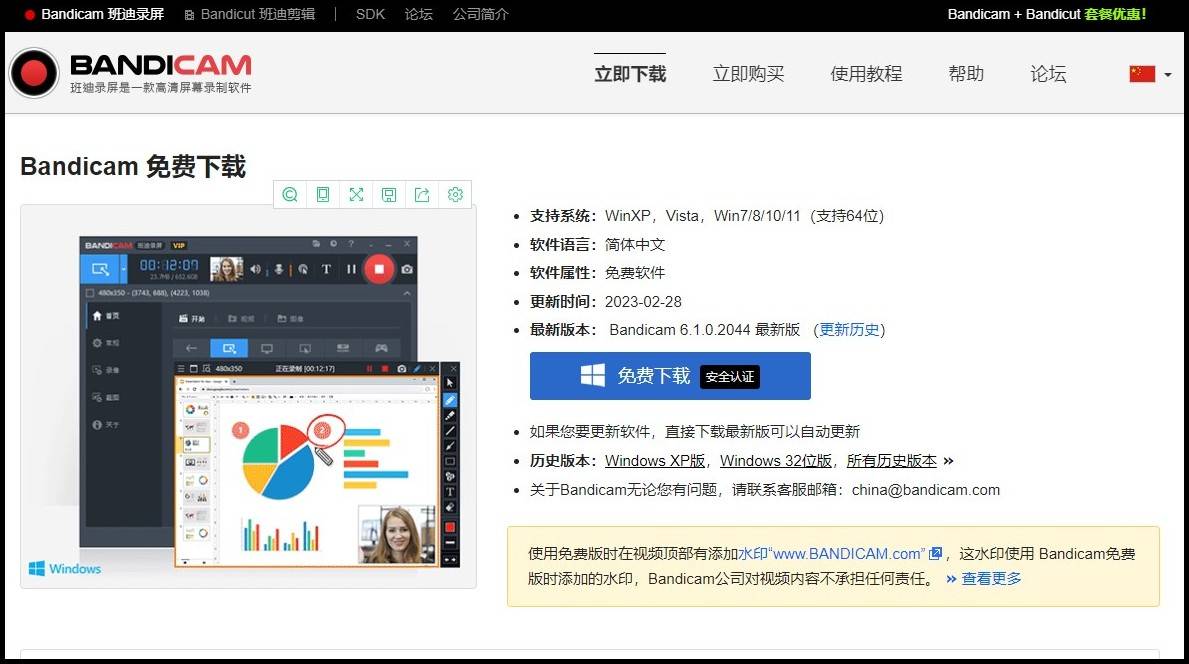Switch to the 立即购买 tab
Image resolution: width=1189 pixels, height=664 pixels.
click(748, 73)
